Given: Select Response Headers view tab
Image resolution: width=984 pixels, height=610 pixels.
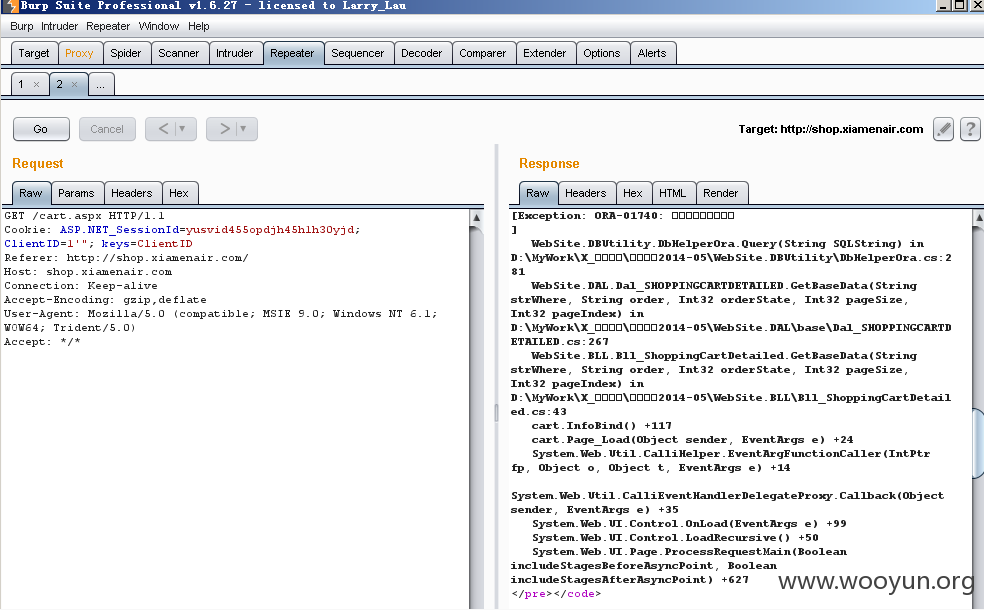Looking at the screenshot, I should [586, 193].
